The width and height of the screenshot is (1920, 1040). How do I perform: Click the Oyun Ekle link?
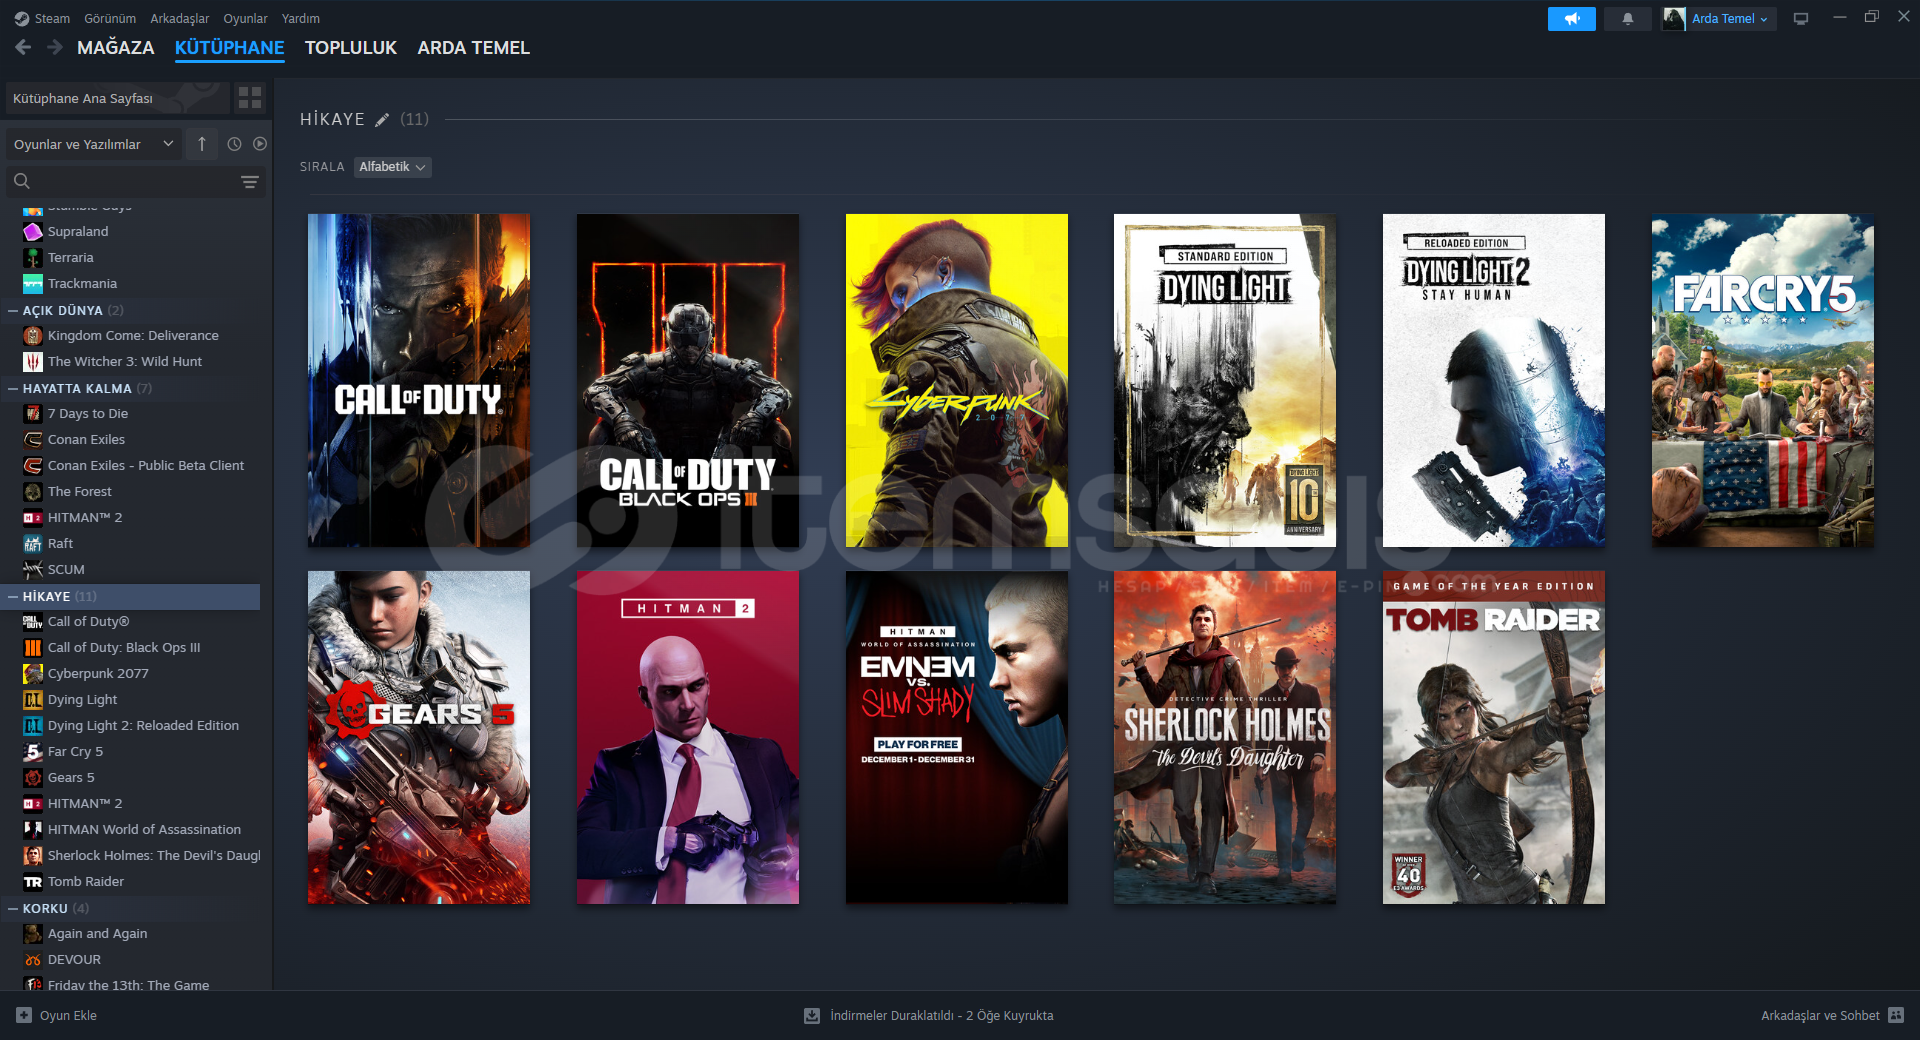(68, 1015)
